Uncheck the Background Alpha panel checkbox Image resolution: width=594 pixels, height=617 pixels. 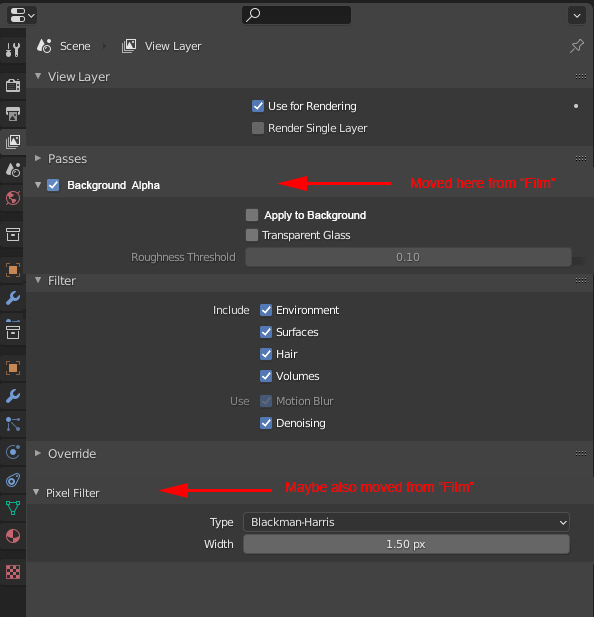[x=53, y=185]
